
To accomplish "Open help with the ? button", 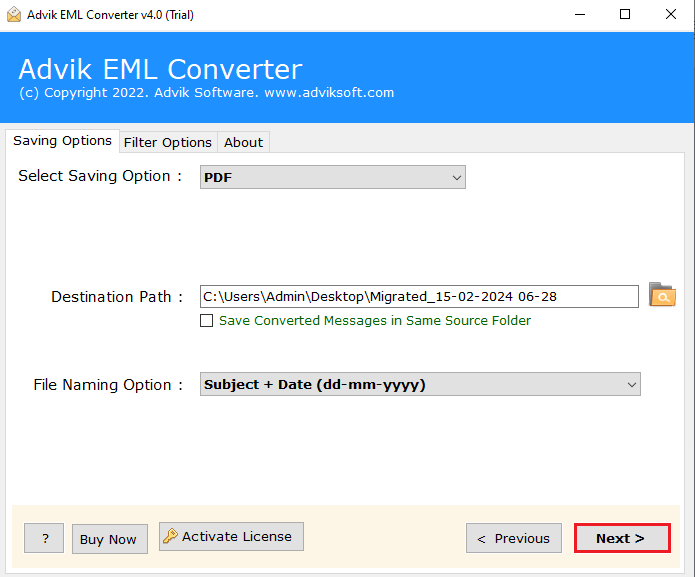I will pyautogui.click(x=44, y=538).
